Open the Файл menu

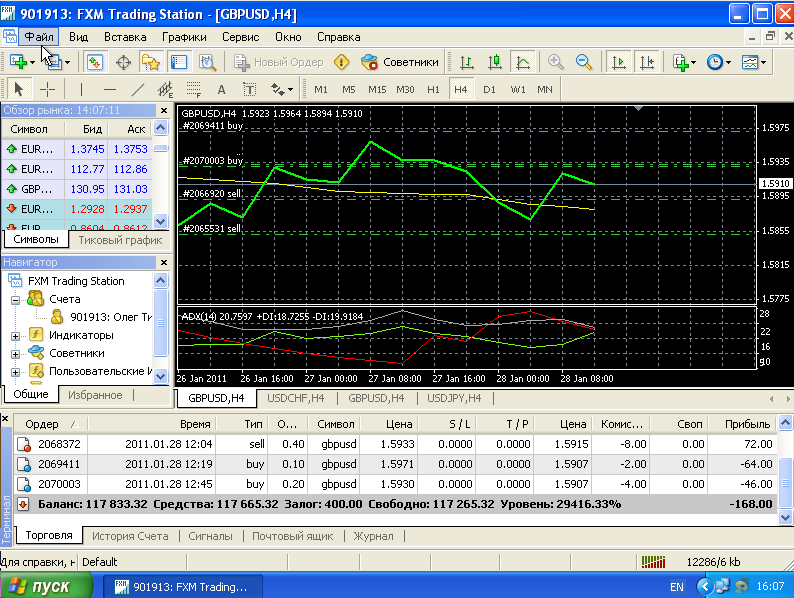(39, 37)
